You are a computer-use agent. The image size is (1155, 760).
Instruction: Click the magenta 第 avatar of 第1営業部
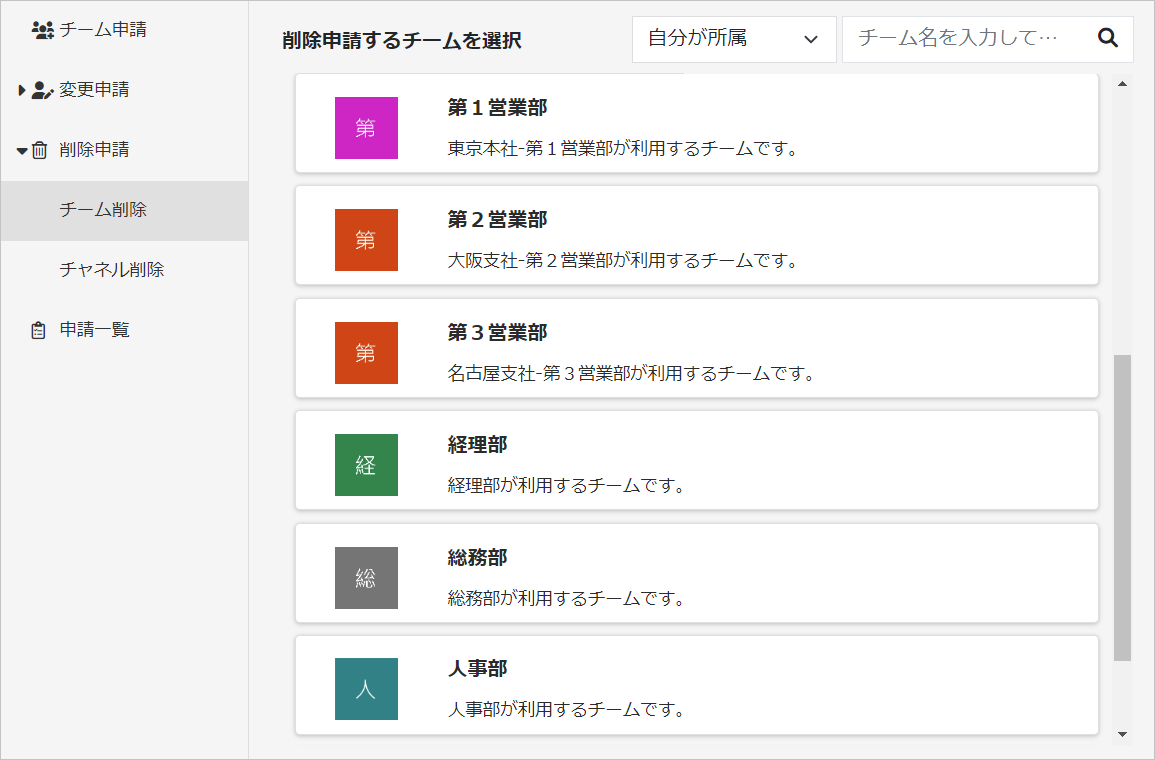pos(366,128)
